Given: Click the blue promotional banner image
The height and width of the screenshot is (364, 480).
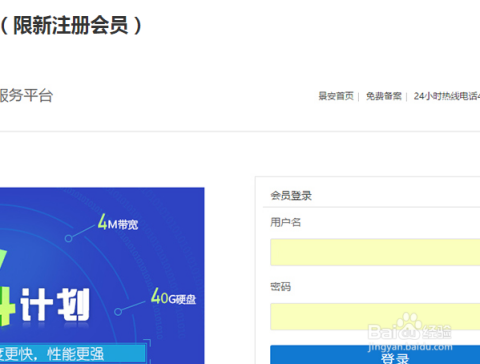Looking at the screenshot, I should [102, 276].
